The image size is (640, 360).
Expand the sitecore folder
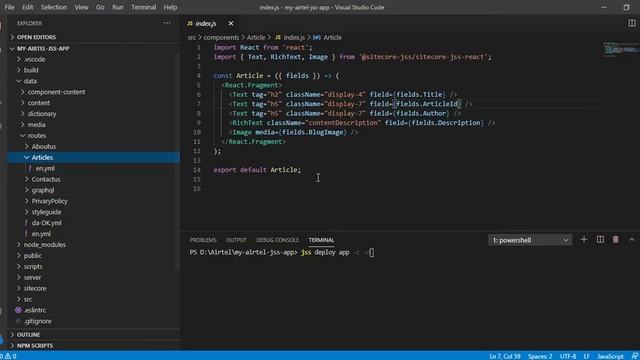(35, 289)
